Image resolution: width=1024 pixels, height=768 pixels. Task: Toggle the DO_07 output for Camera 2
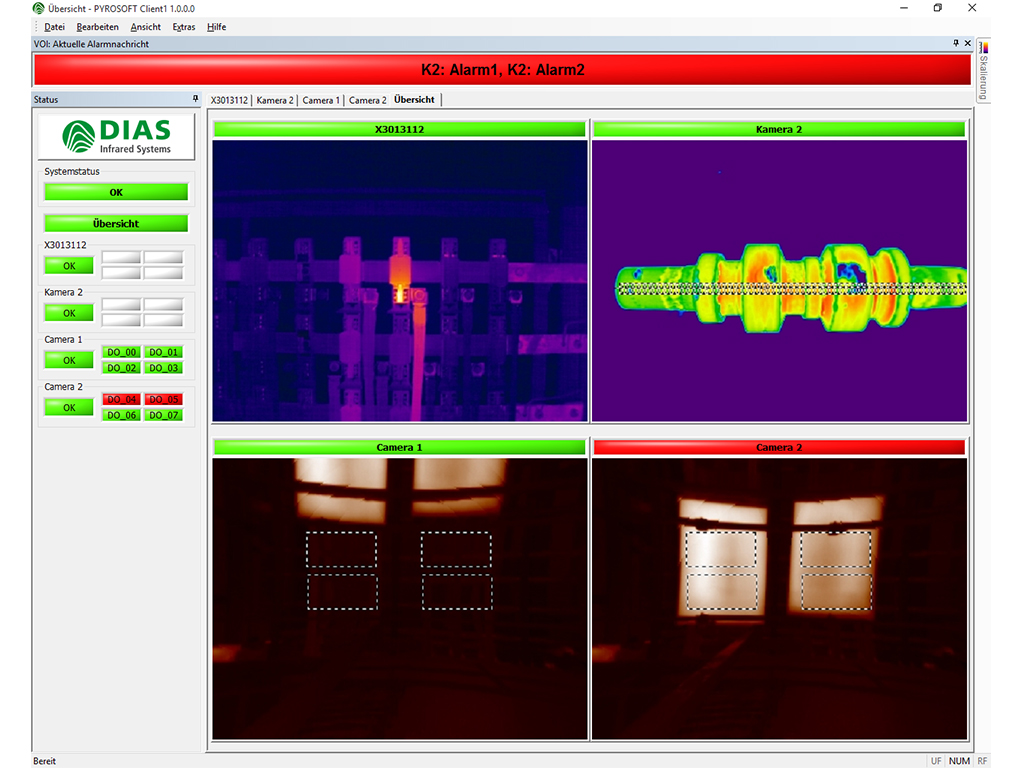click(x=164, y=414)
